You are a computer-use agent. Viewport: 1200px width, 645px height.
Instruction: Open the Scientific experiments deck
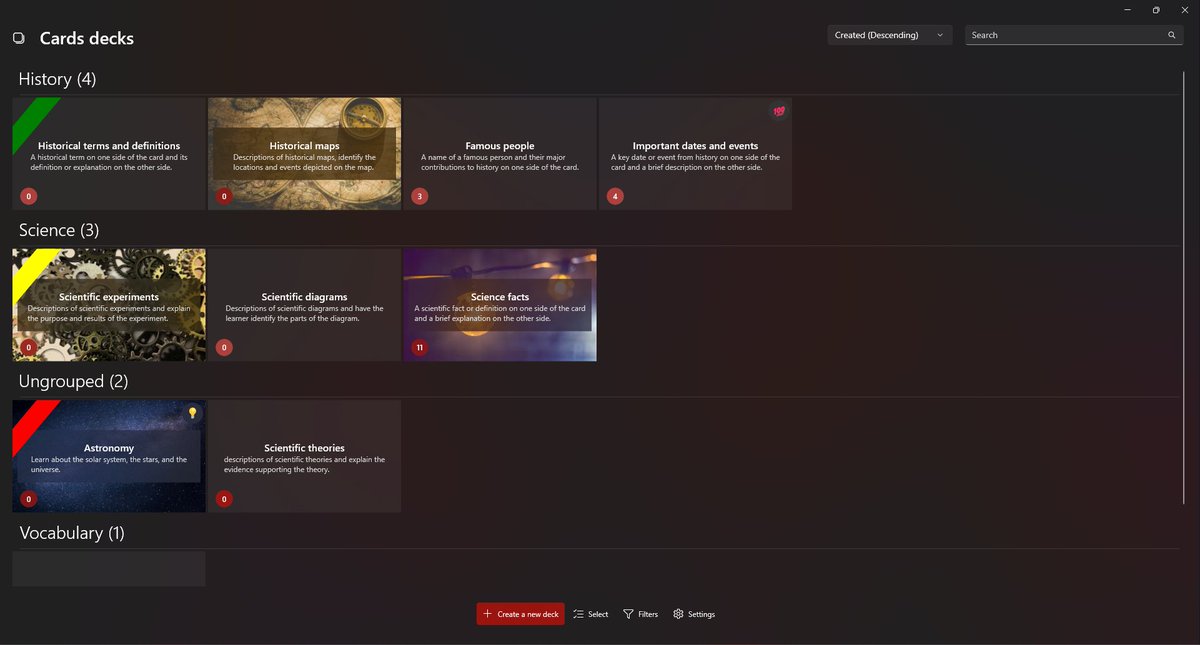[109, 305]
